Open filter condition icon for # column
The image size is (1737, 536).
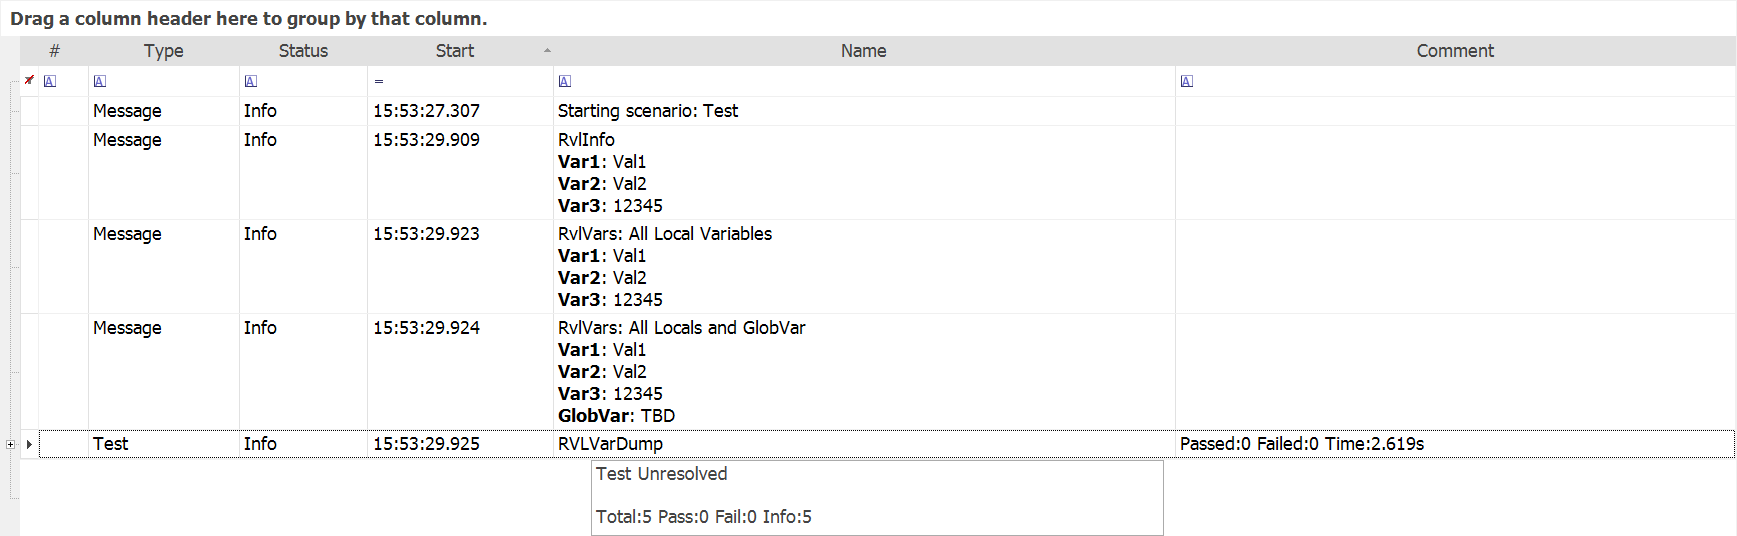(x=50, y=81)
